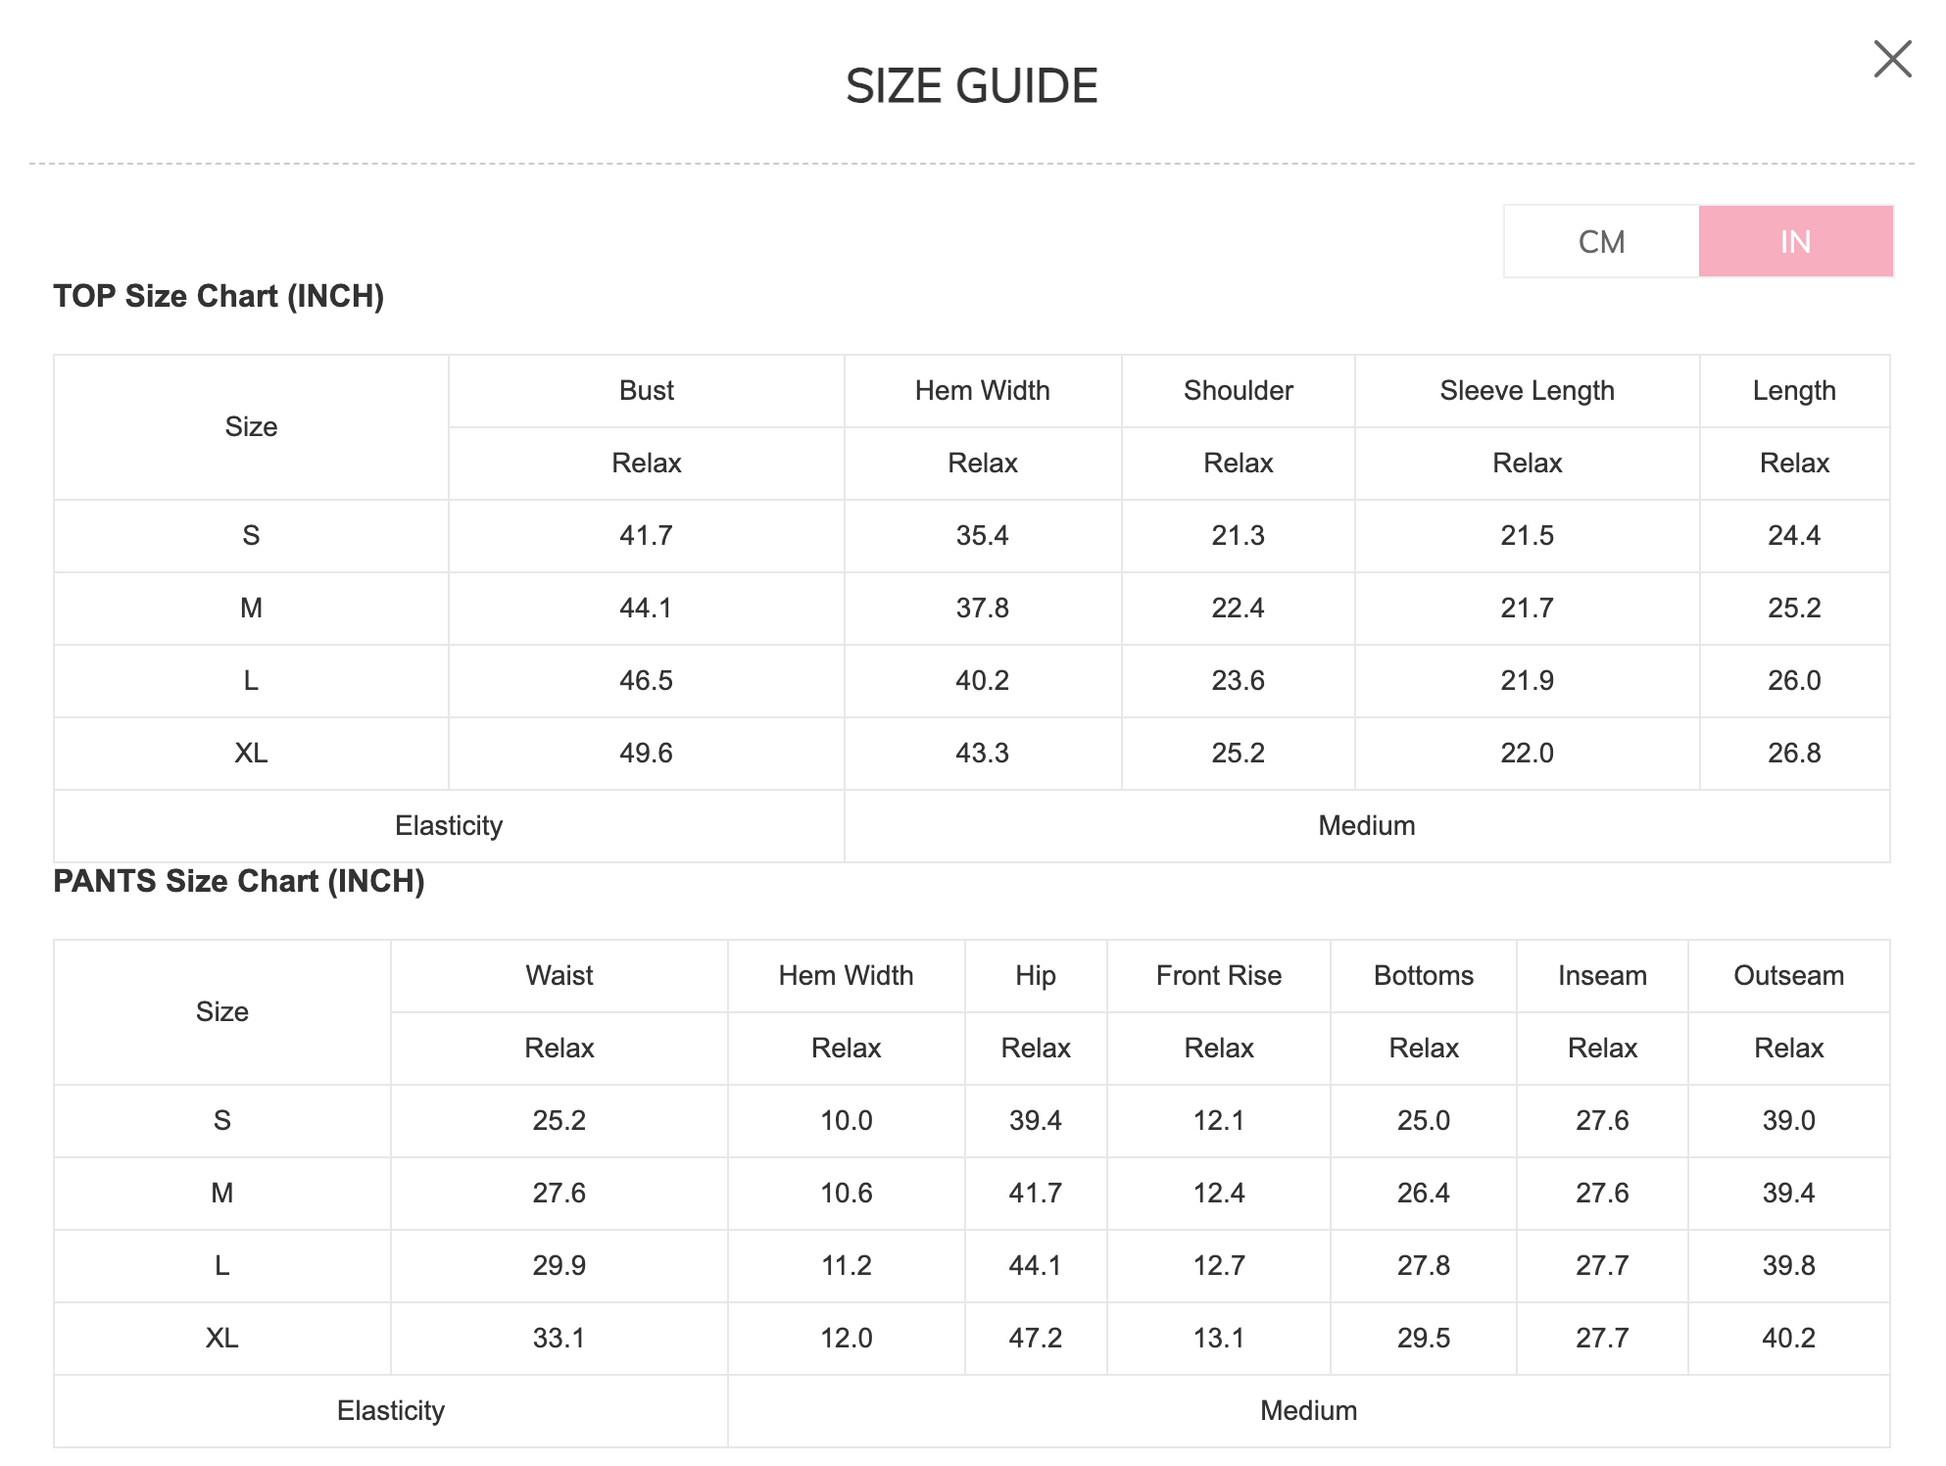Screen dimensions: 1946x1466
Task: Click Medium elasticity in top chart
Action: coord(1366,826)
